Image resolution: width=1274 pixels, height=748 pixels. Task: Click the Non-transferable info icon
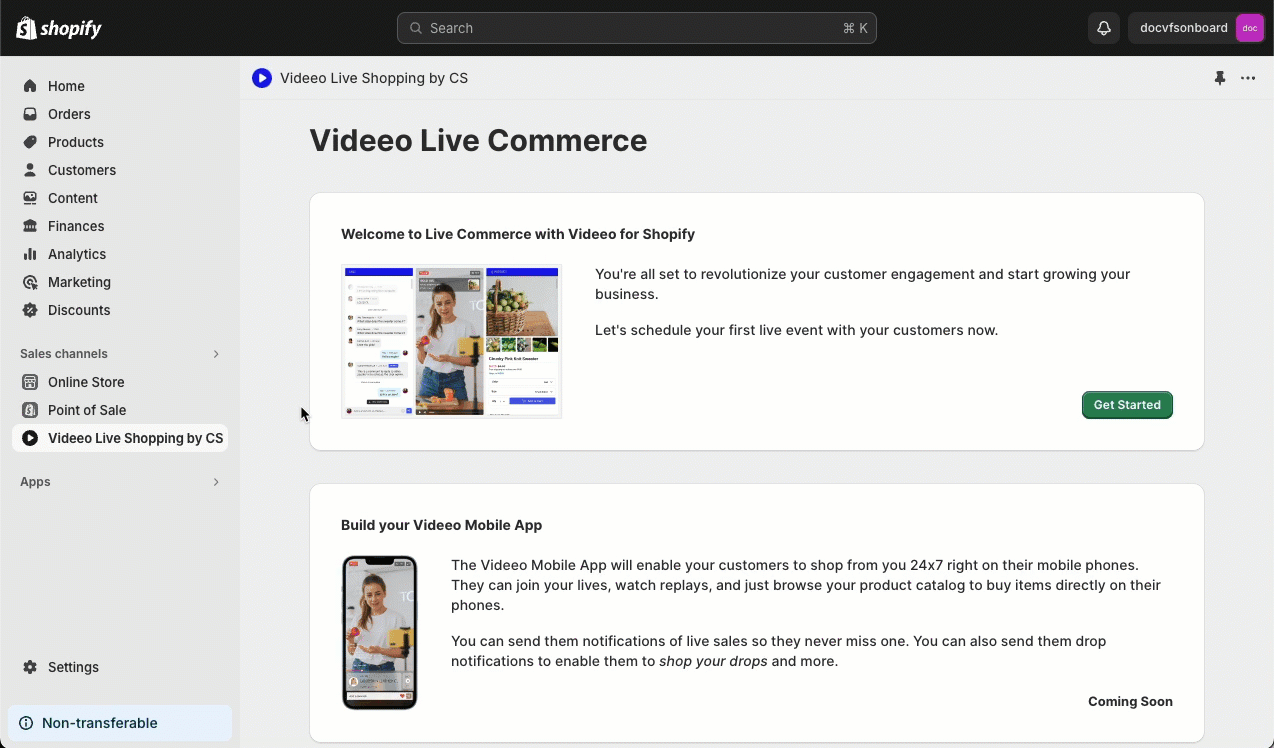point(26,723)
